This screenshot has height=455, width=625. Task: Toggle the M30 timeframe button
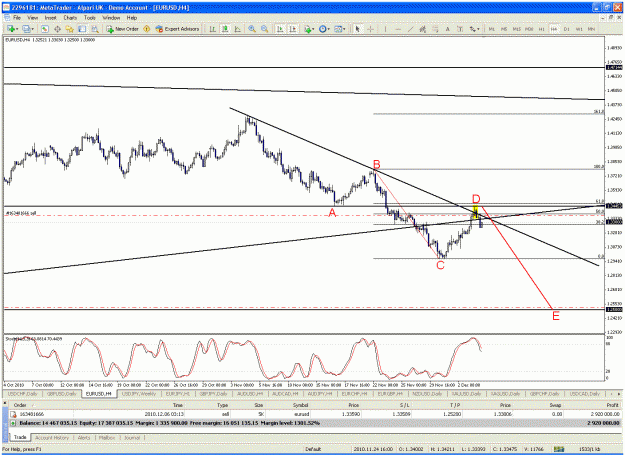[x=529, y=29]
